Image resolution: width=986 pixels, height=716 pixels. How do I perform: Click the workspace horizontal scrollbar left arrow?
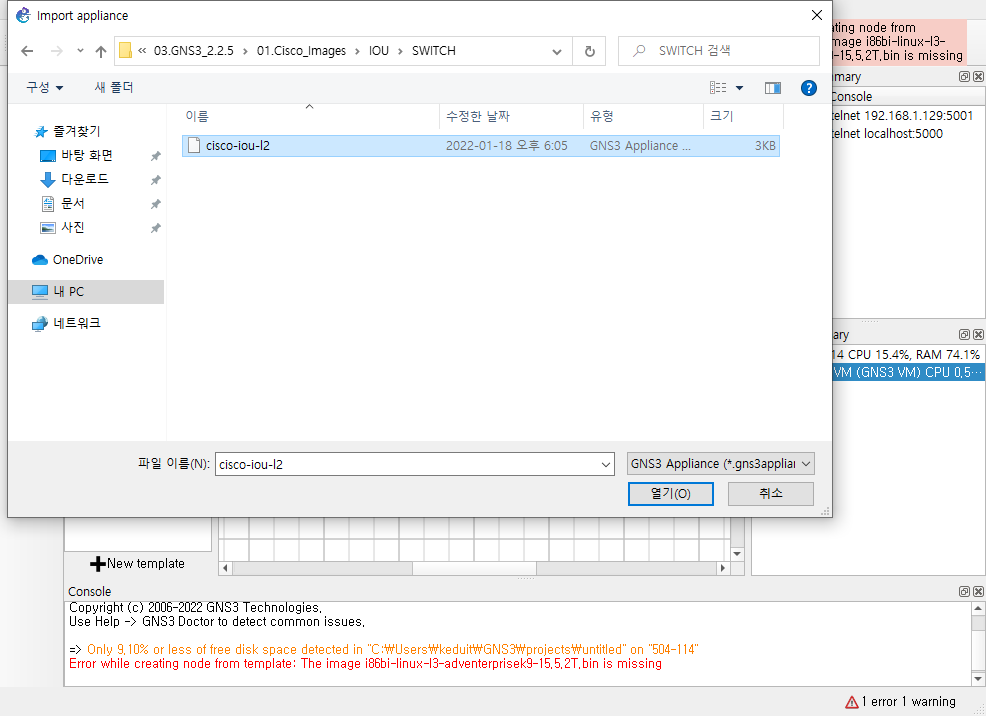226,568
